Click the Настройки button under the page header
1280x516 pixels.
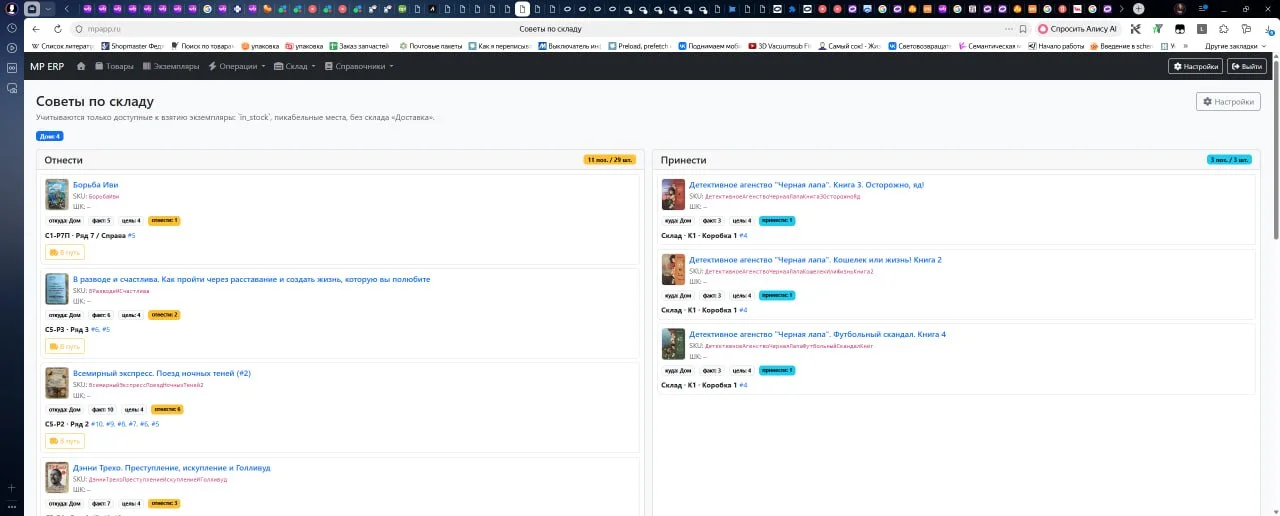[1228, 101]
